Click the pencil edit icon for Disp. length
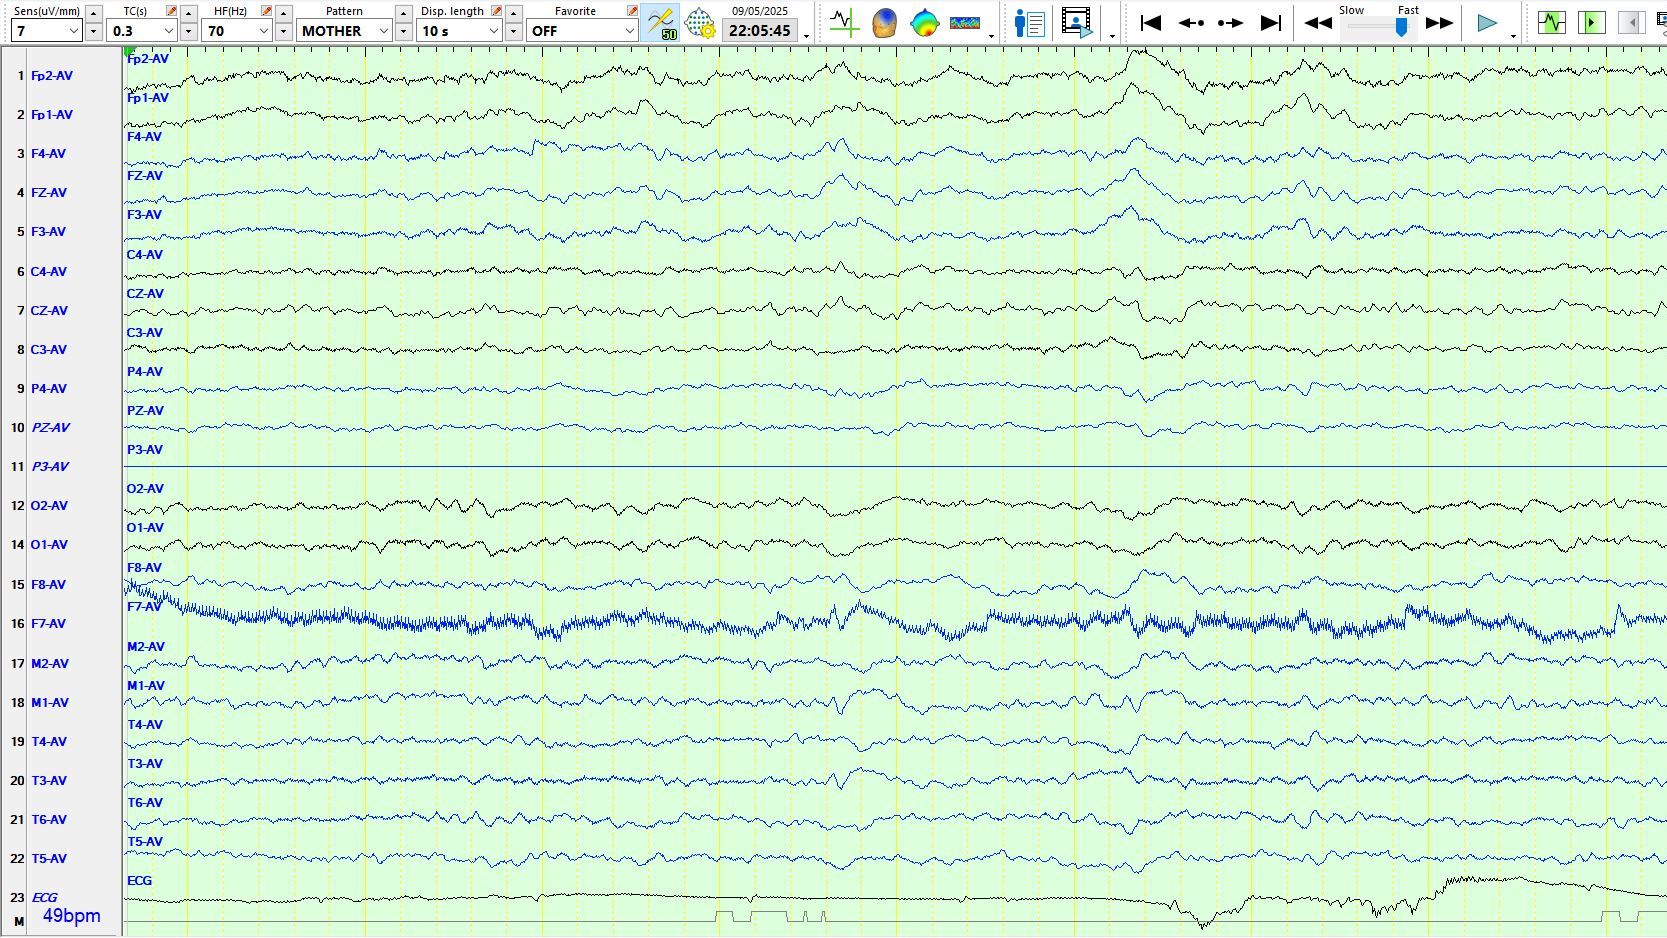The height and width of the screenshot is (938, 1667). click(496, 11)
